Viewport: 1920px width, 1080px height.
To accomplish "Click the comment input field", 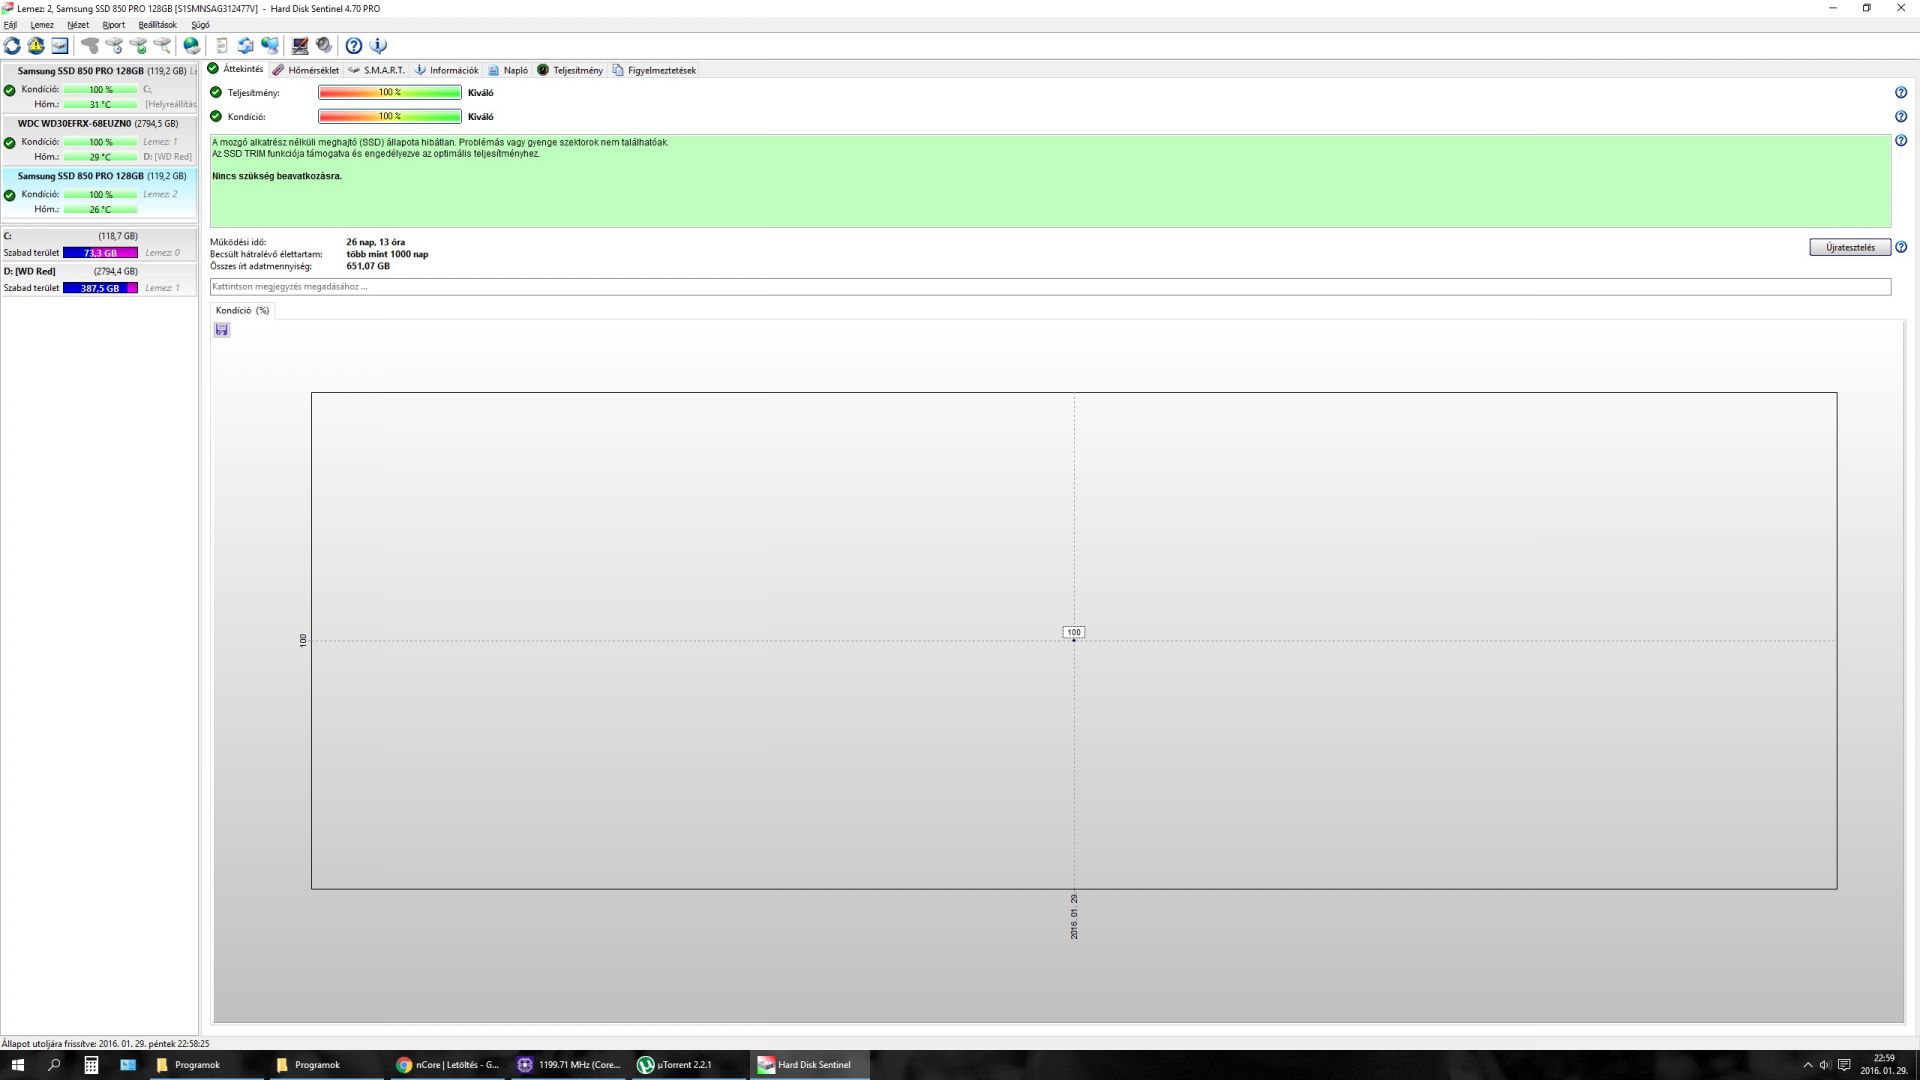I will 1050,287.
